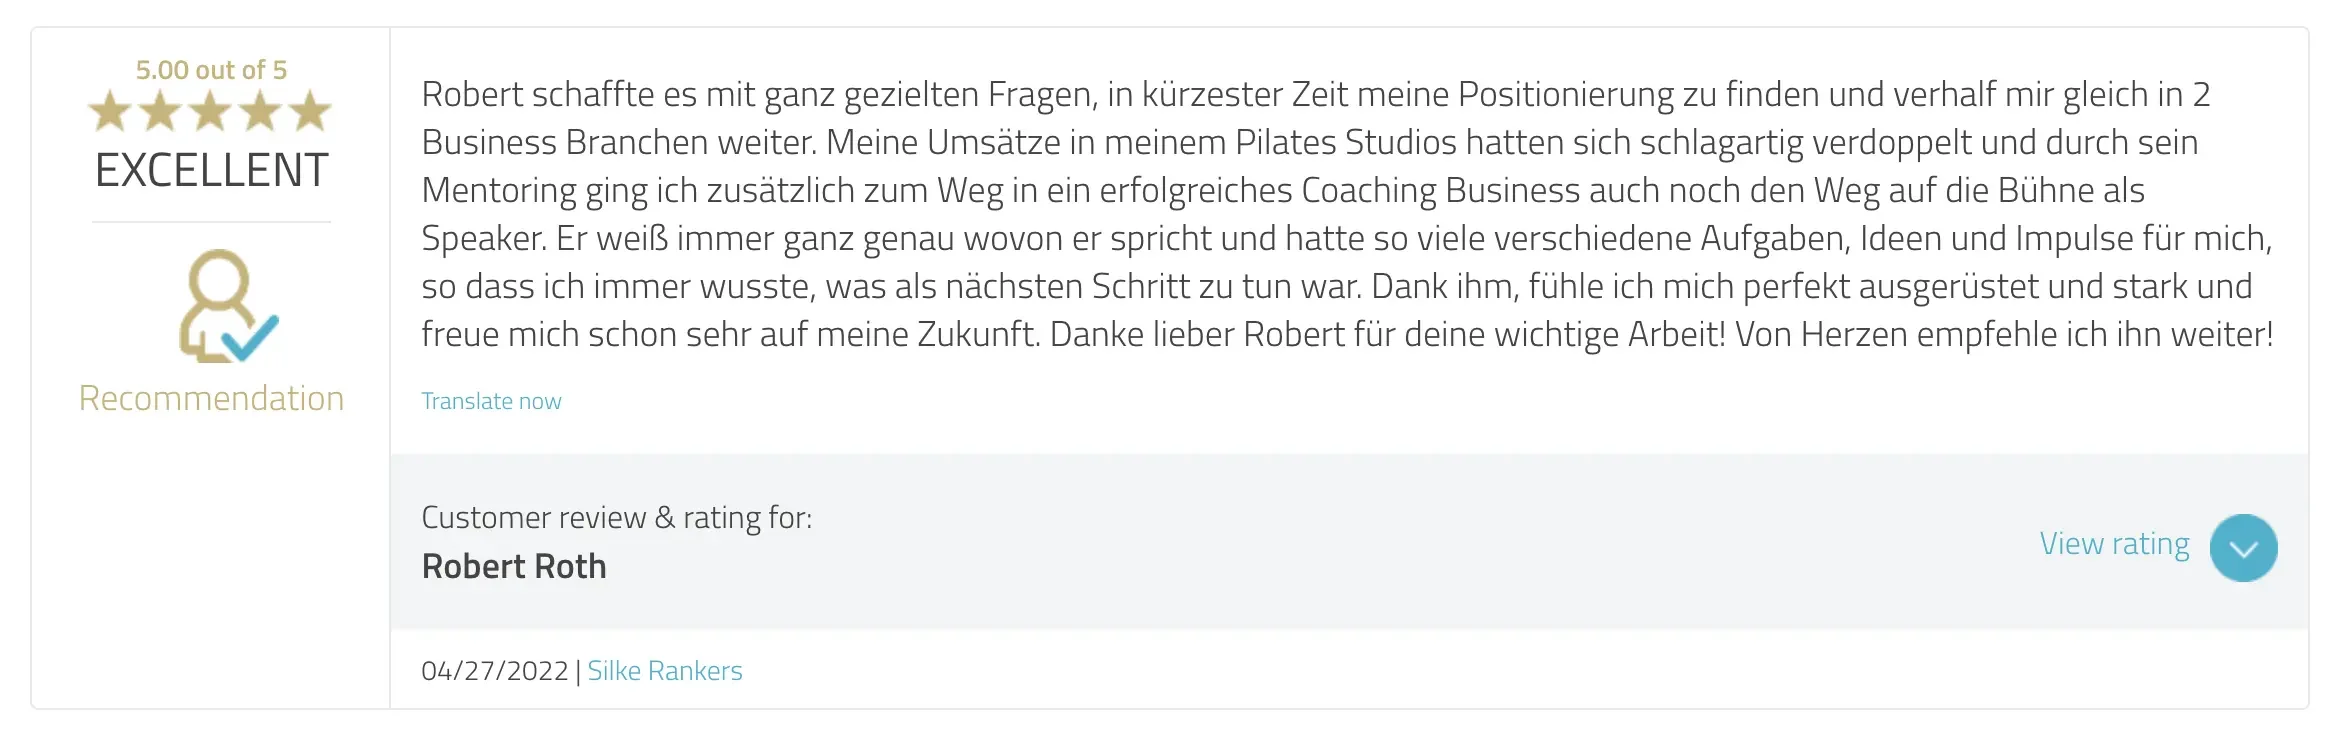Click the 'Translate now' link
This screenshot has width=2330, height=732.
point(491,401)
